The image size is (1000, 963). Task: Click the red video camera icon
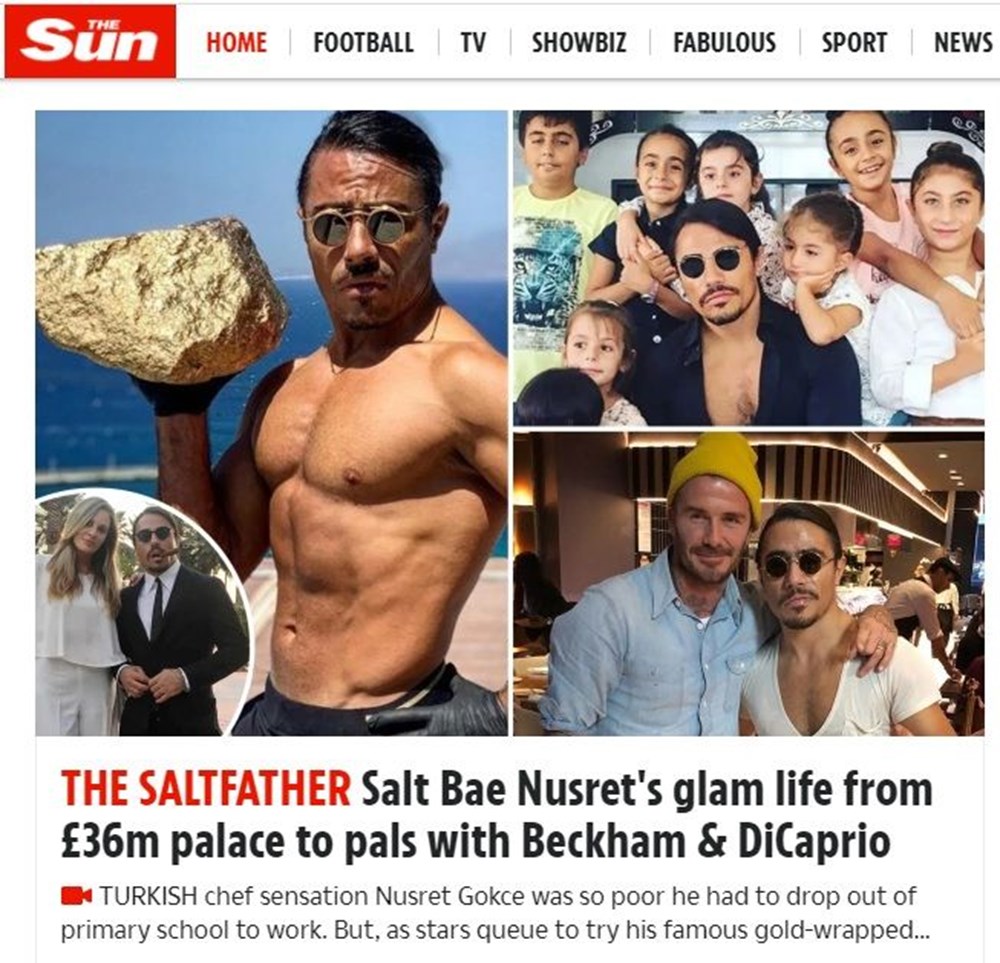point(77,895)
